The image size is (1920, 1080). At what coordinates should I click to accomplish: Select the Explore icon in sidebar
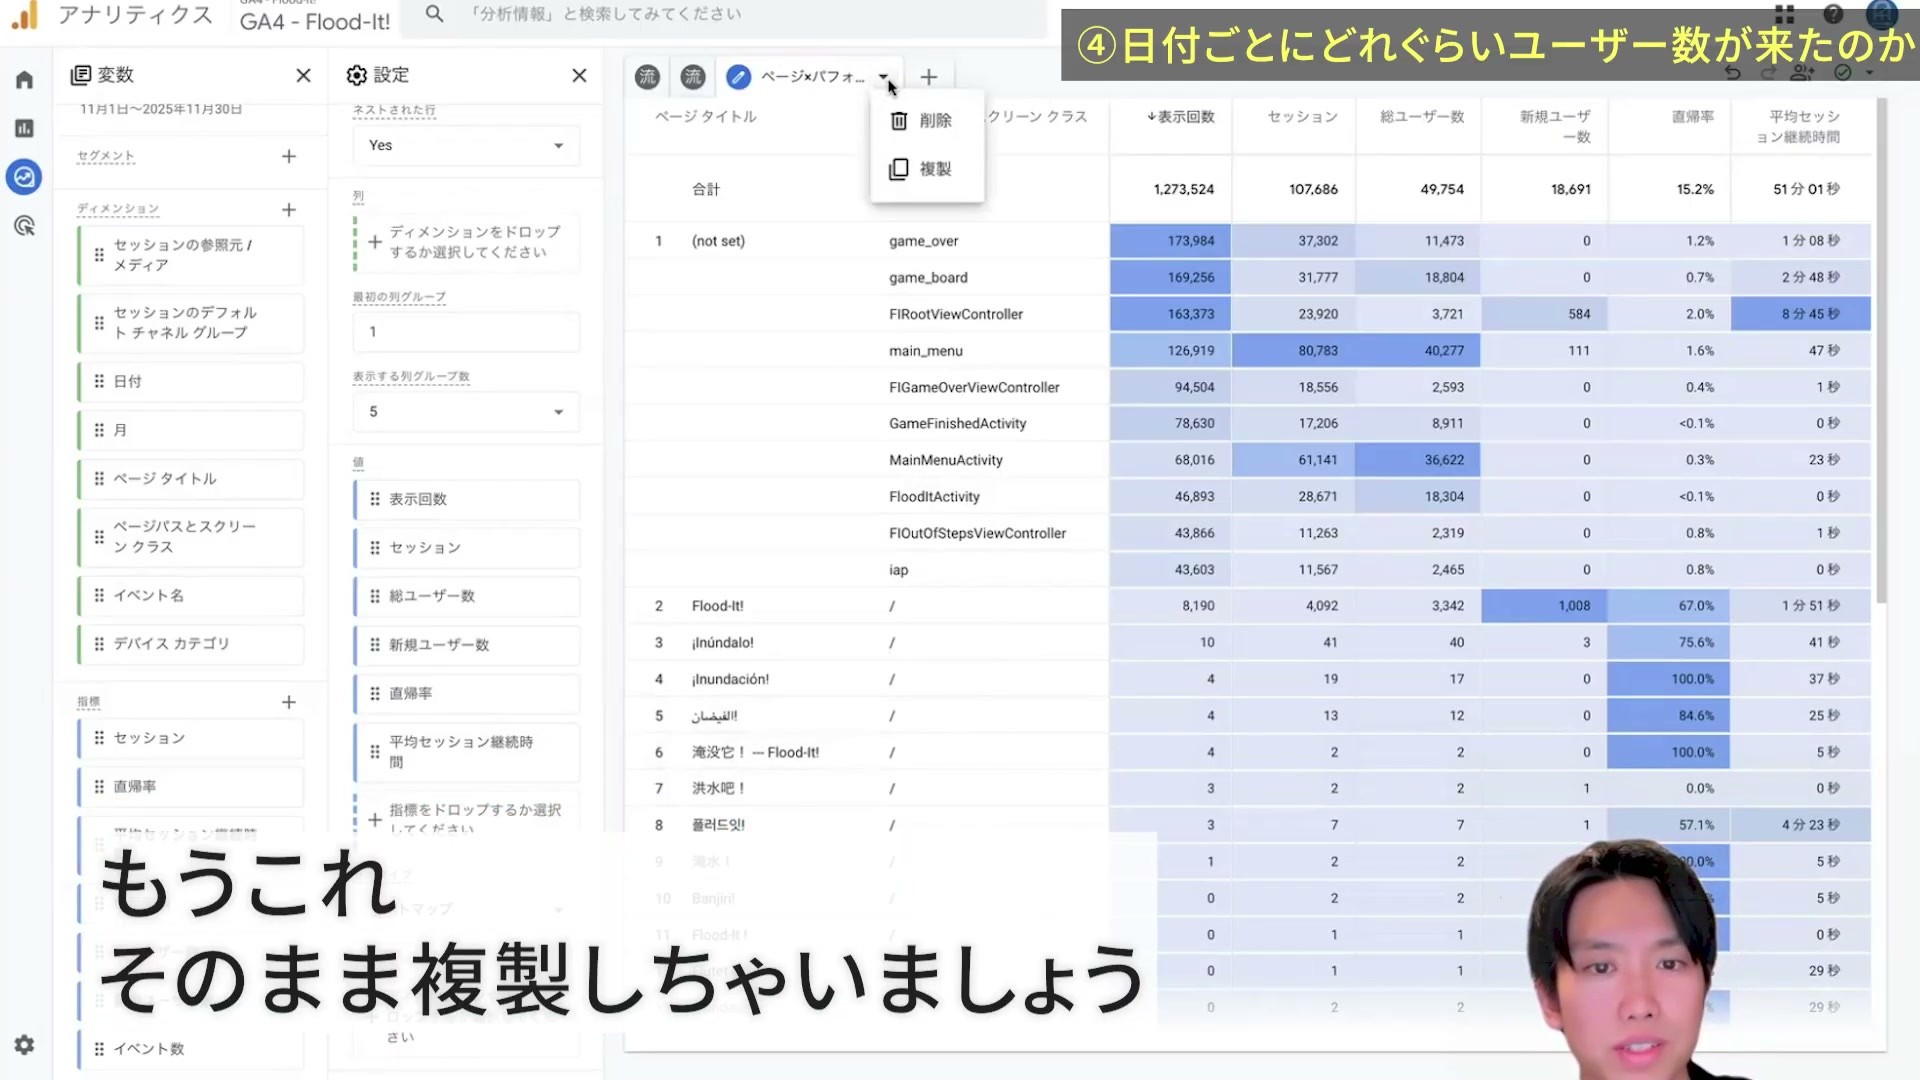point(24,177)
